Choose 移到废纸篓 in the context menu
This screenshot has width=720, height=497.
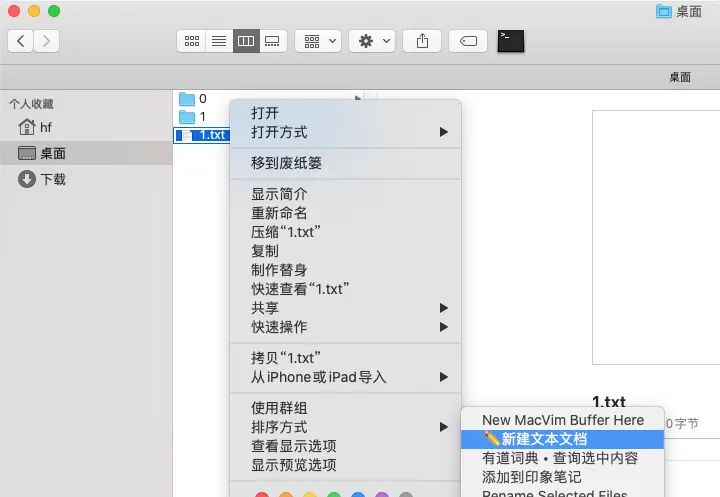pyautogui.click(x=345, y=163)
